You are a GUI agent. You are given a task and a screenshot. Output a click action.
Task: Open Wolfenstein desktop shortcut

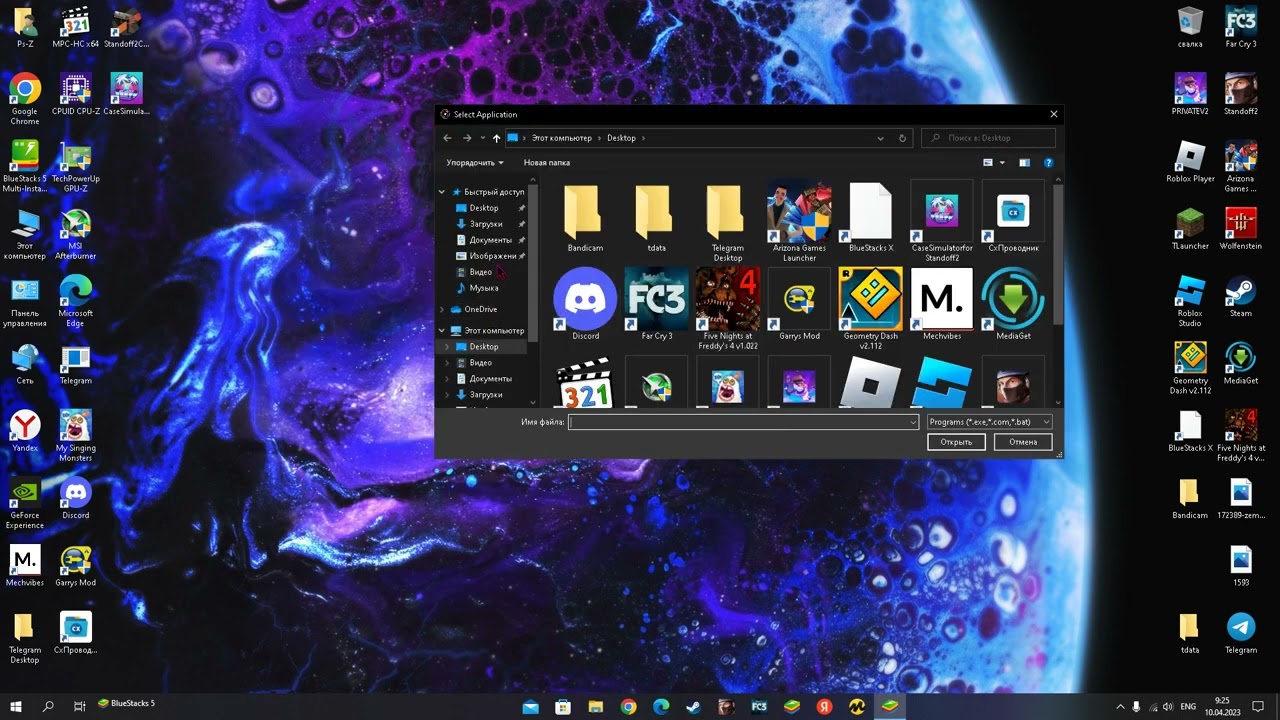tap(1241, 229)
